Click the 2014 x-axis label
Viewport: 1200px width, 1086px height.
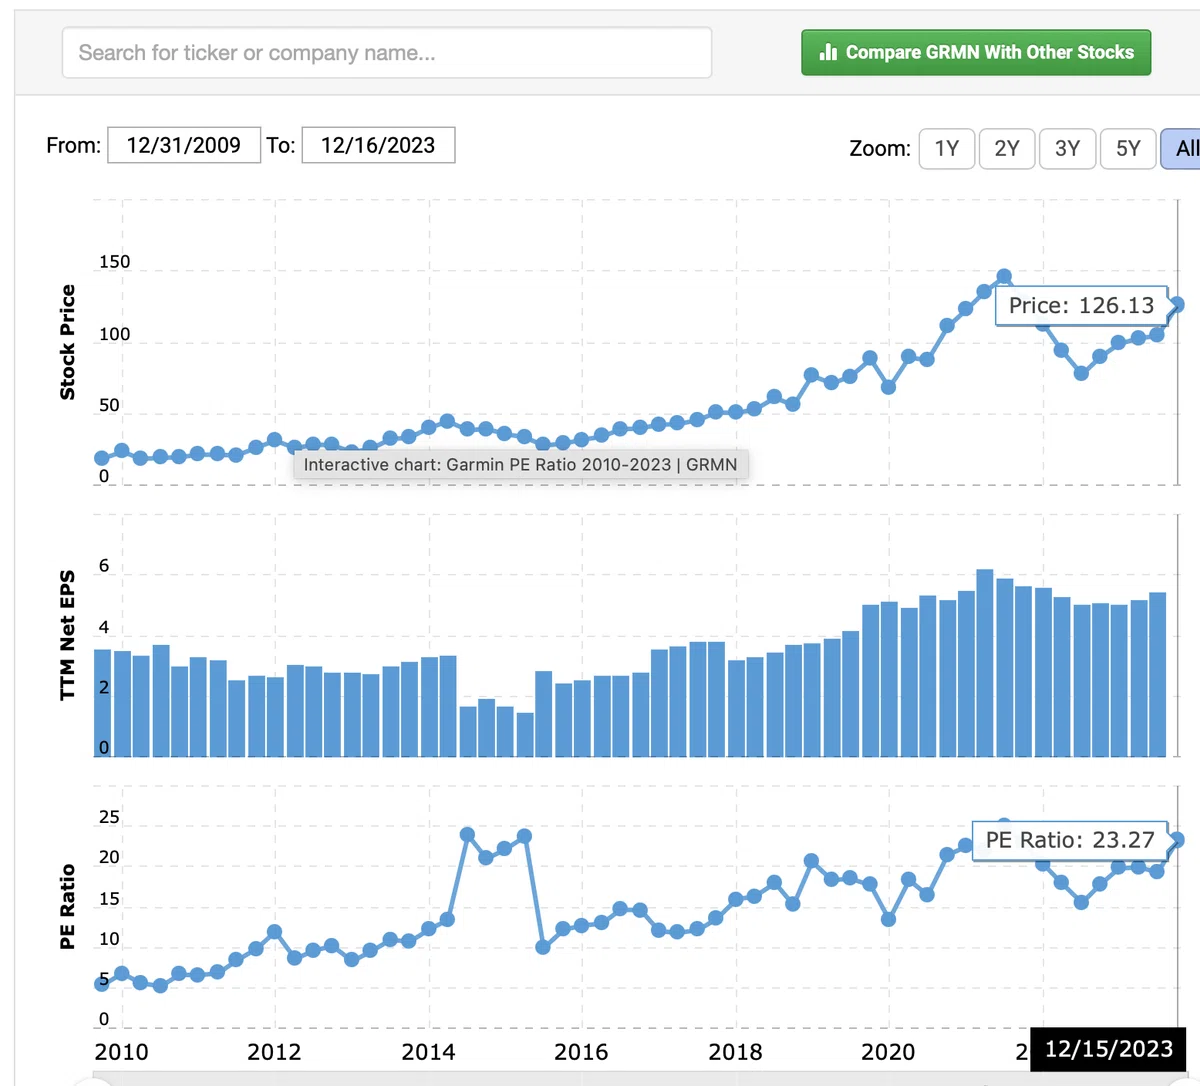tap(428, 1052)
